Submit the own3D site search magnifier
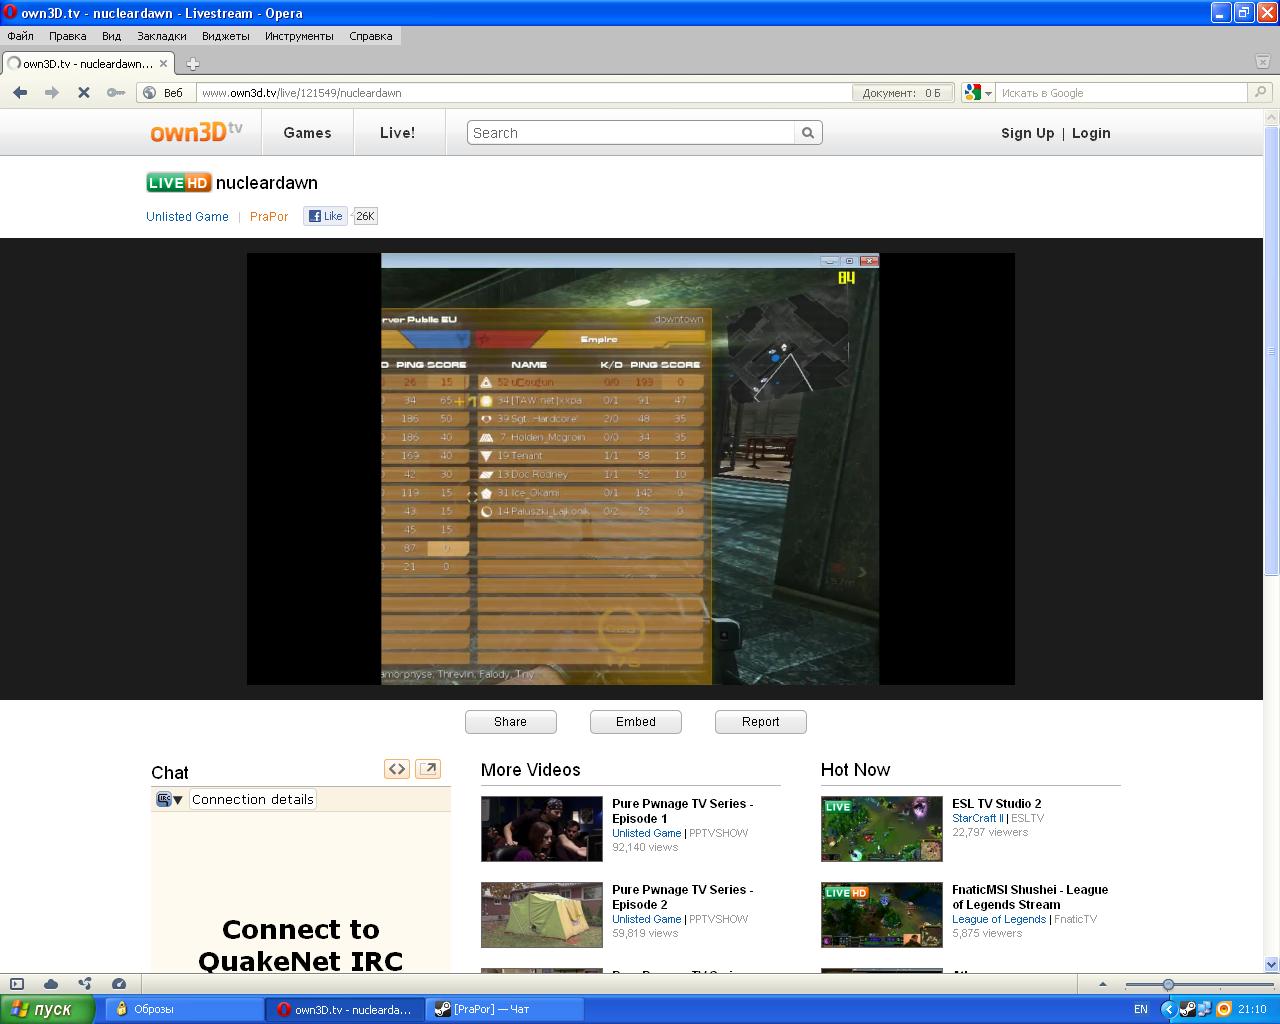The height and width of the screenshot is (1024, 1280). coord(808,133)
